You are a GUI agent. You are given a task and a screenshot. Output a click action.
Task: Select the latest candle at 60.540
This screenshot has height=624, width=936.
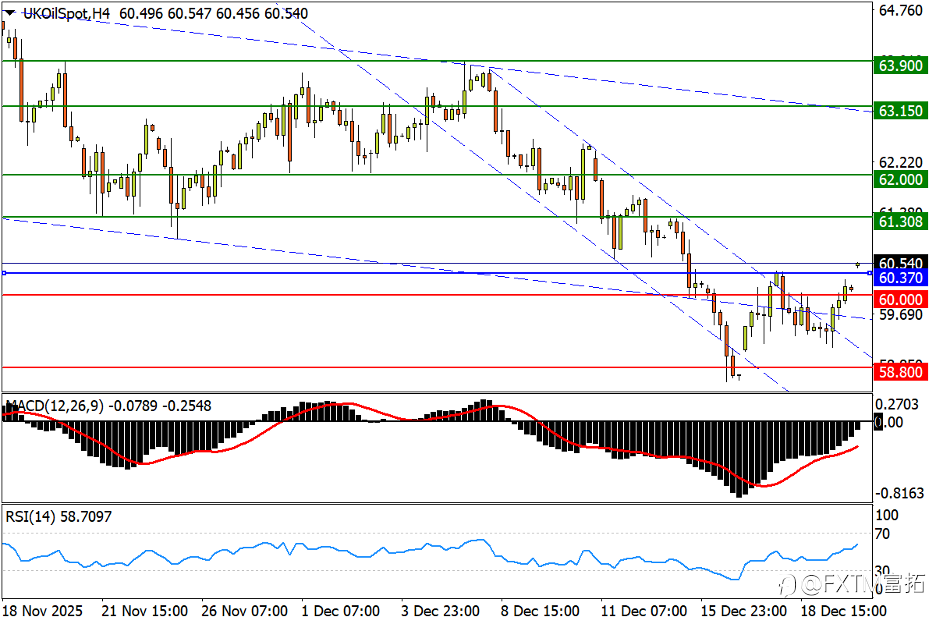pos(858,265)
